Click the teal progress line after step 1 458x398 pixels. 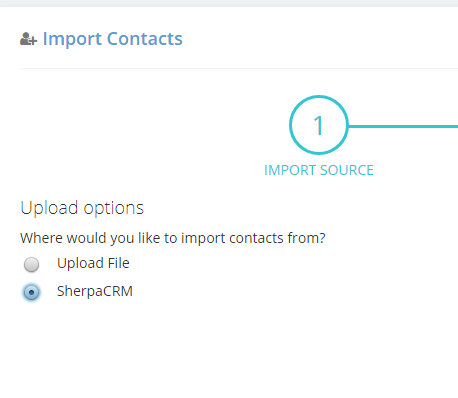click(x=403, y=126)
